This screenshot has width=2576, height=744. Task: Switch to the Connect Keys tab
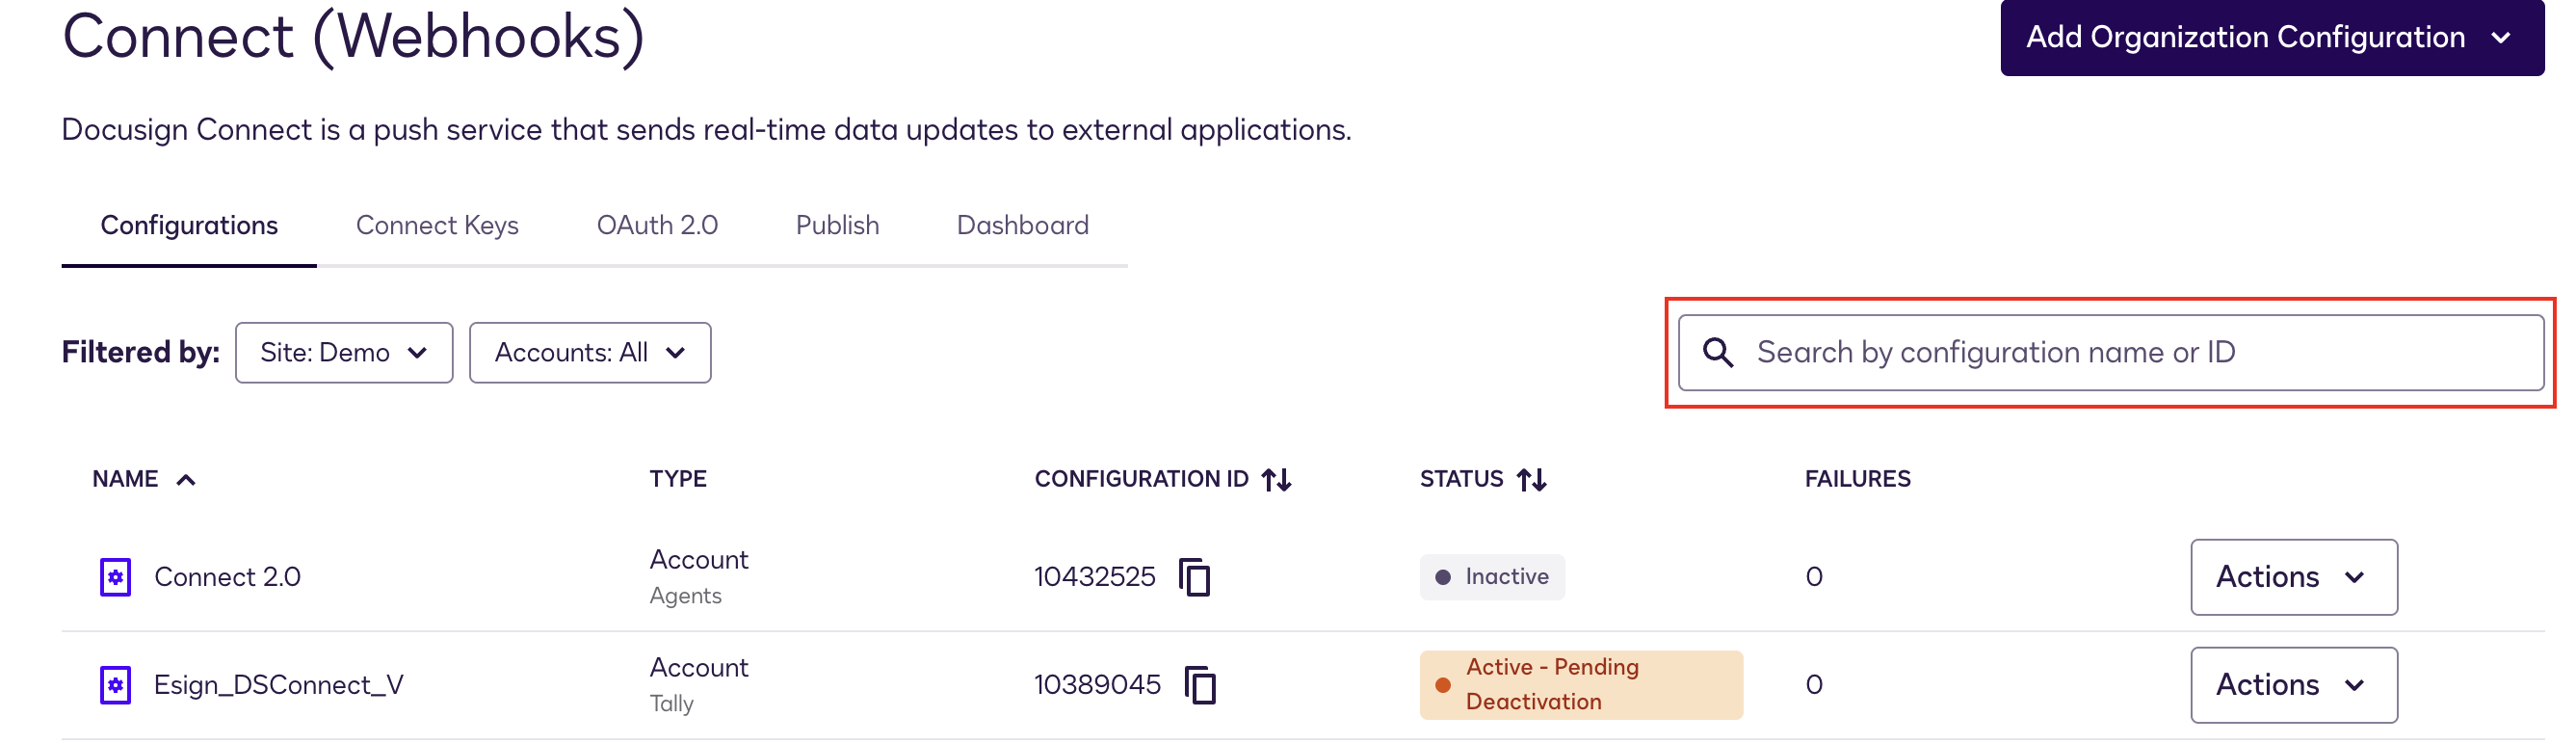tap(437, 225)
